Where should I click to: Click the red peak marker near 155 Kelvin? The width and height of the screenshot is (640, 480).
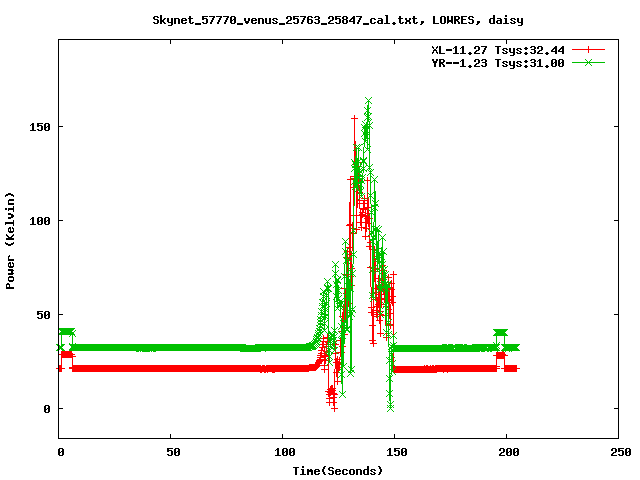coord(354,118)
